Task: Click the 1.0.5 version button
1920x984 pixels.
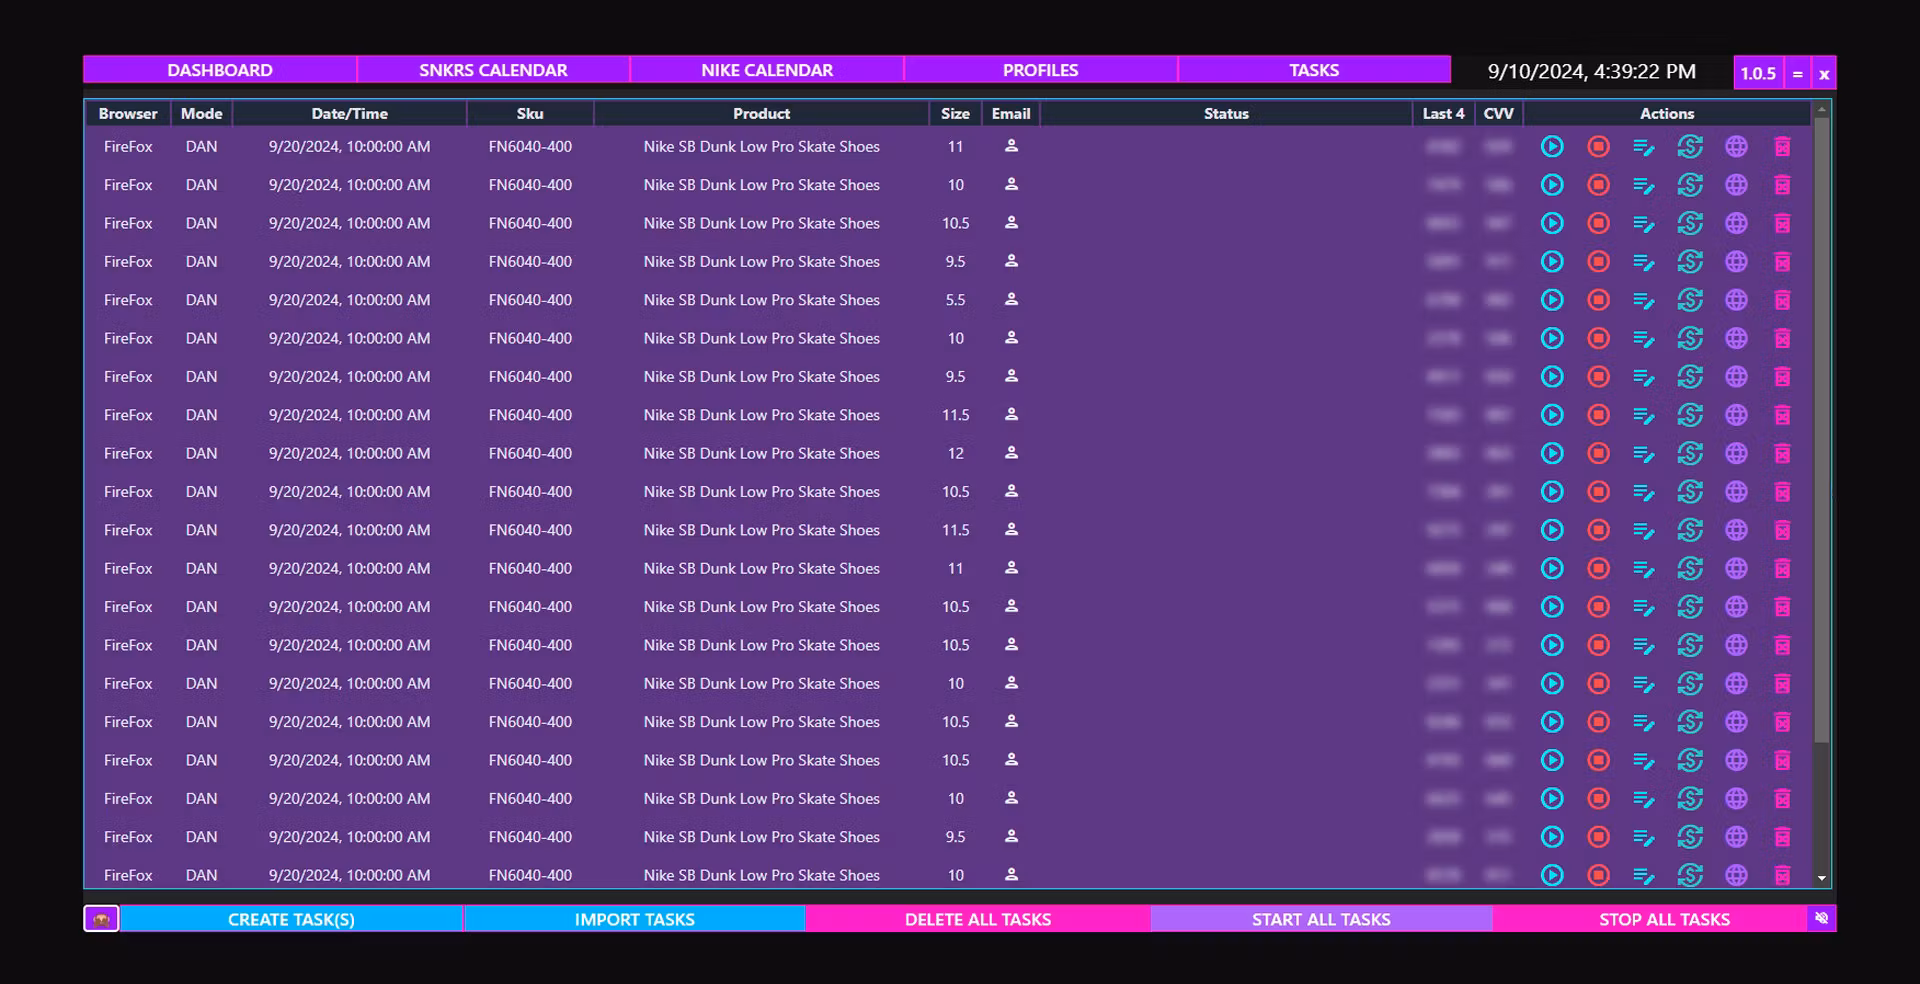Action: (1758, 73)
